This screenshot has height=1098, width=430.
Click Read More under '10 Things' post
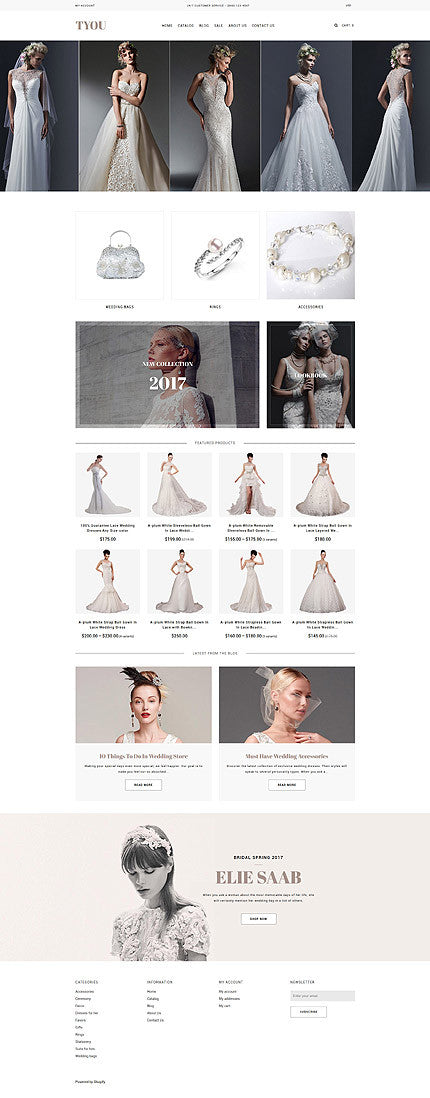click(144, 785)
